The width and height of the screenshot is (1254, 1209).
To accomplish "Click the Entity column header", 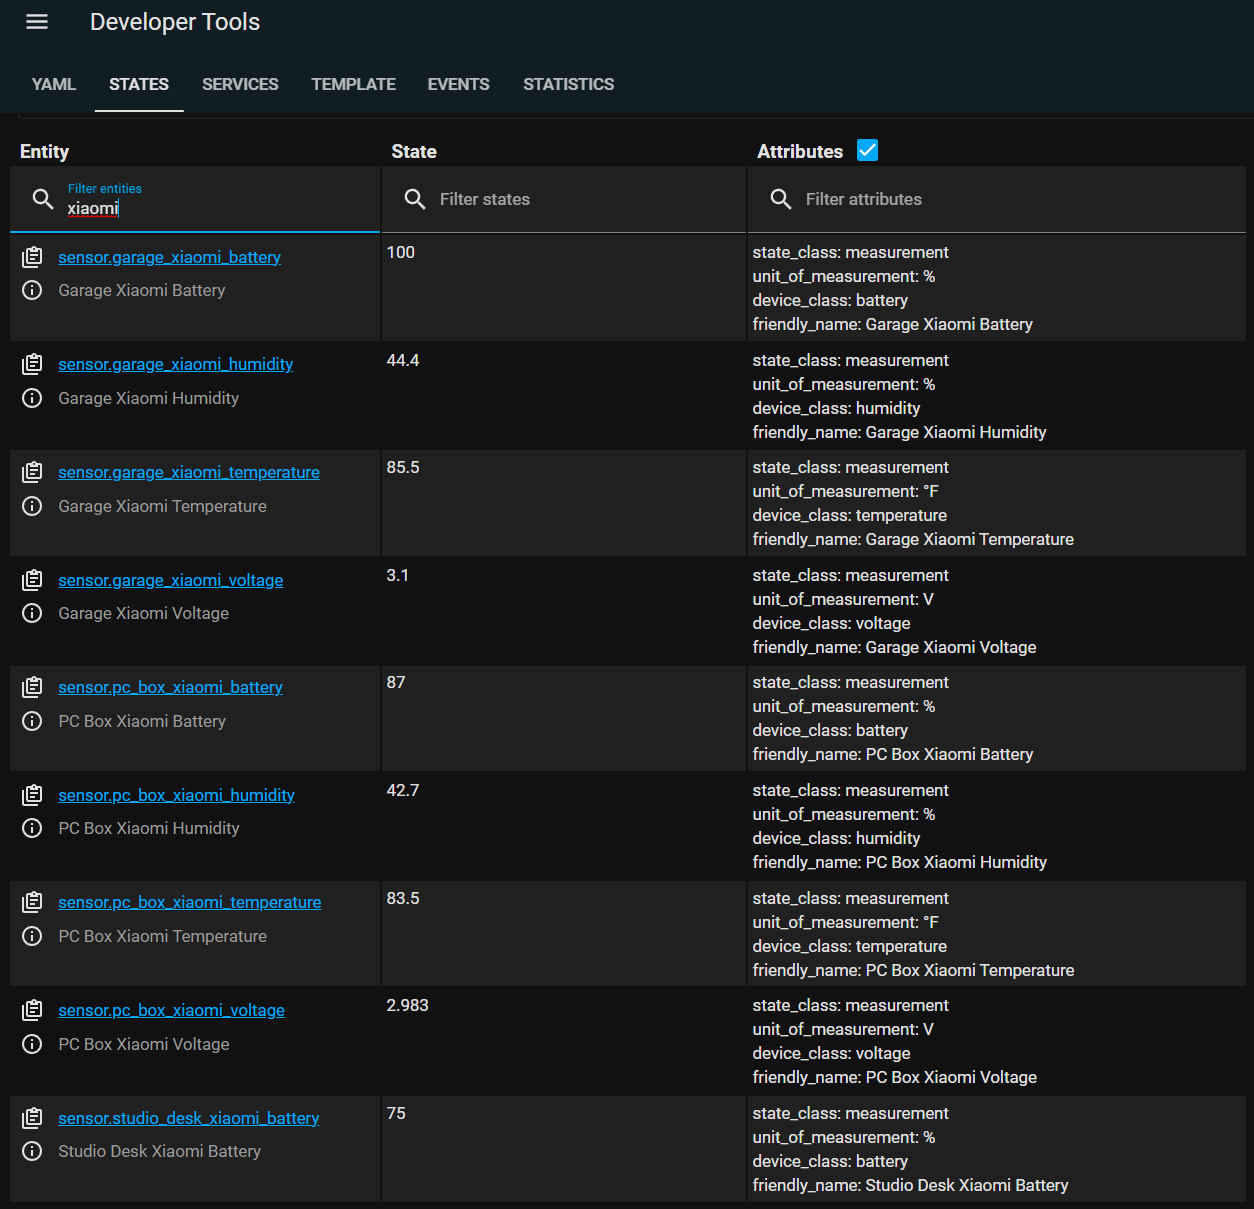I will coord(44,151).
